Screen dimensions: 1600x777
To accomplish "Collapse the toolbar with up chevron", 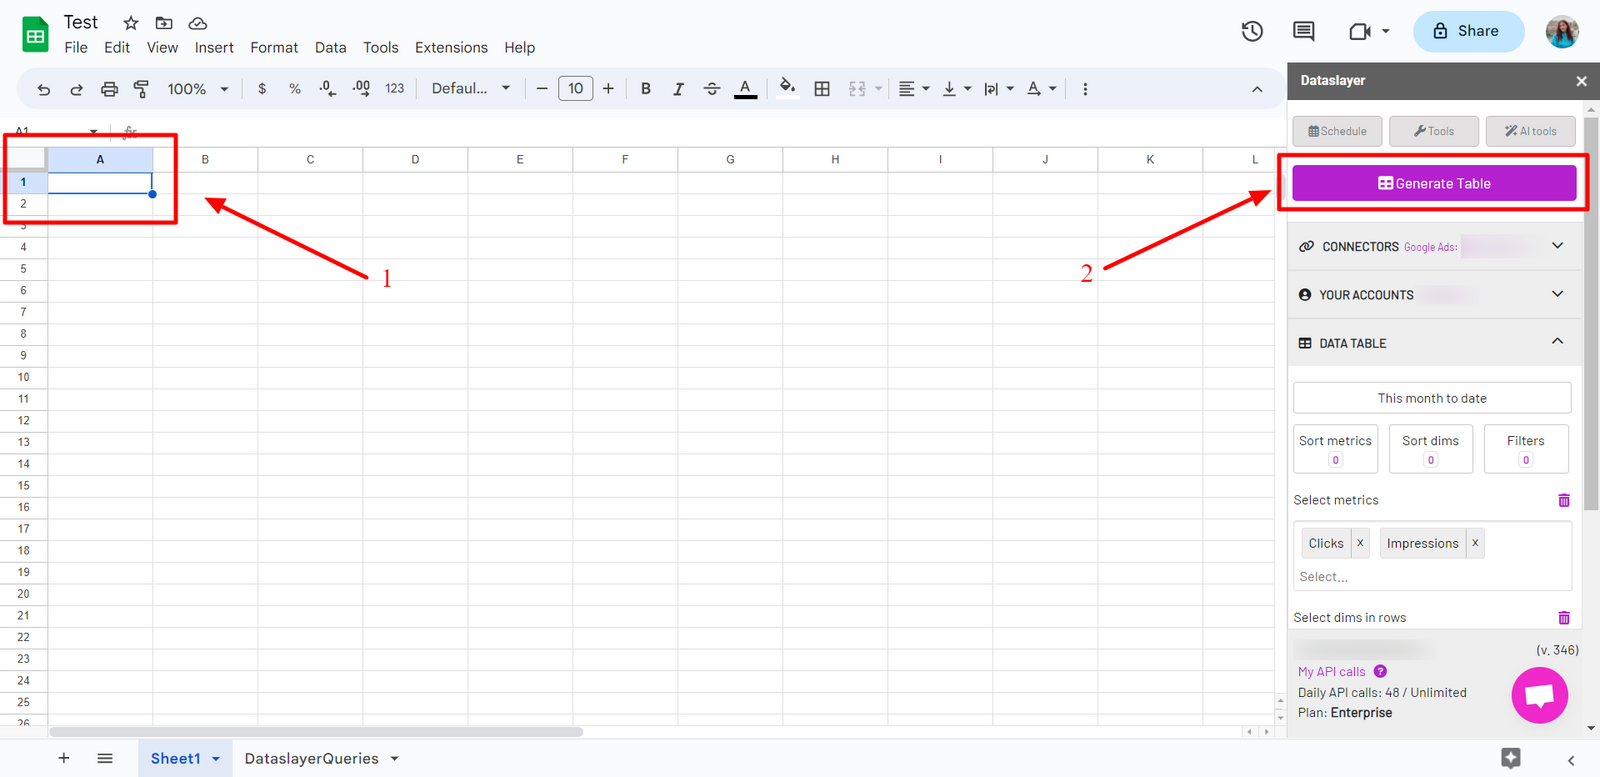I will 1257,89.
